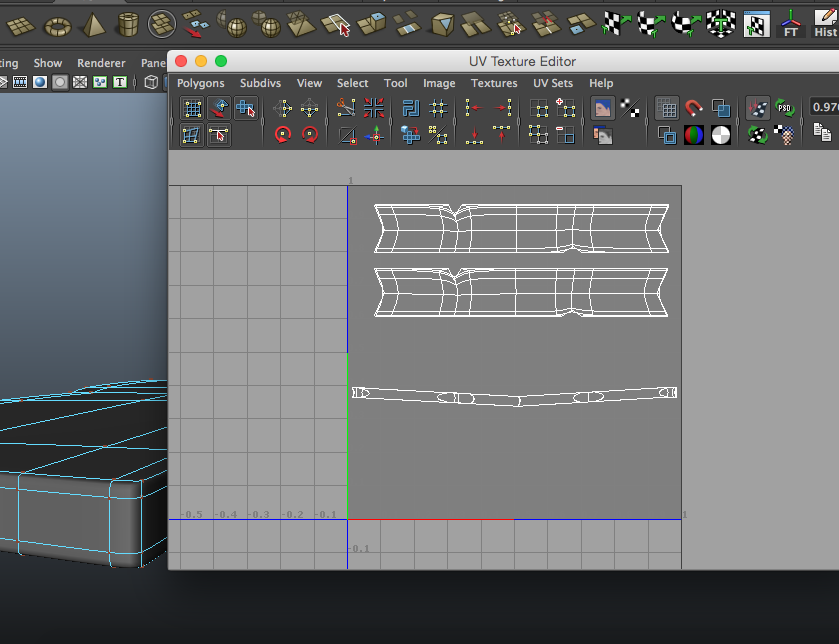The width and height of the screenshot is (839, 644).
Task: Rotate selected UVs counterclockwise
Action: (x=283, y=133)
